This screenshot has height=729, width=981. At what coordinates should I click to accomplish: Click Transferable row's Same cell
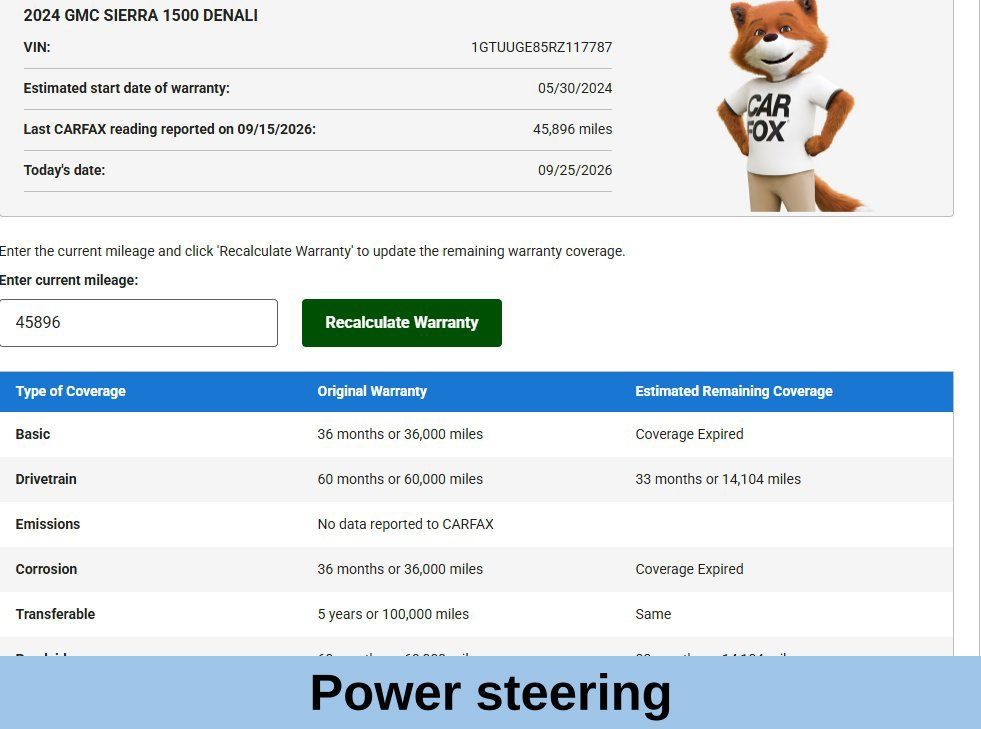click(653, 614)
